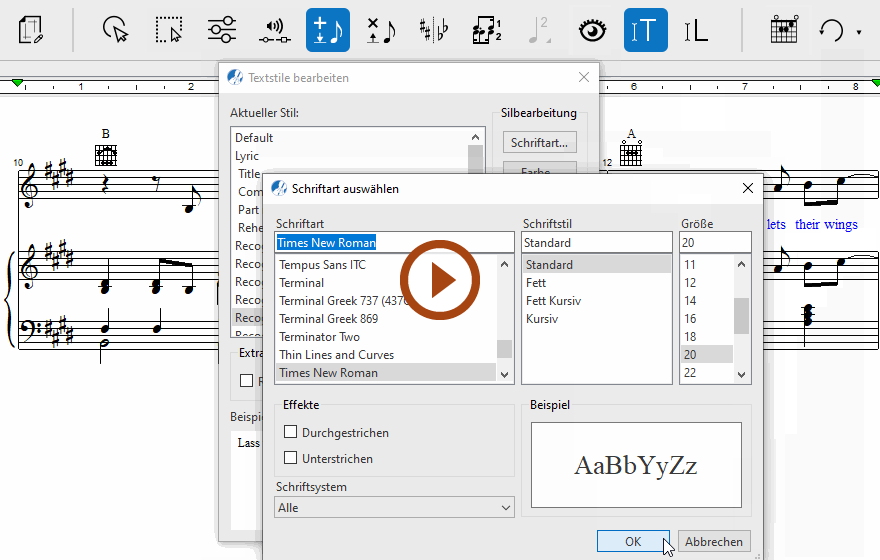Screen dimensions: 880x560
Task: Open the mixer sliders settings icon
Action: tap(222, 30)
